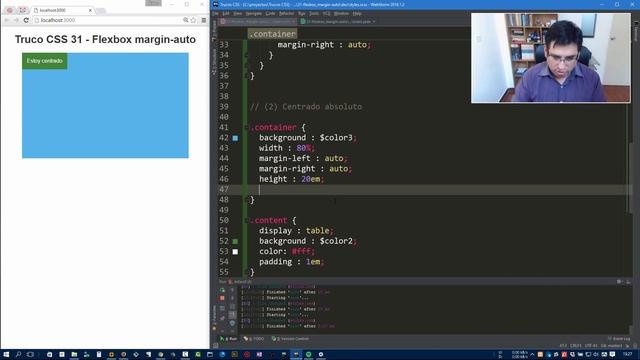
Task: Open the TODO tool window tab
Action: [x=254, y=339]
